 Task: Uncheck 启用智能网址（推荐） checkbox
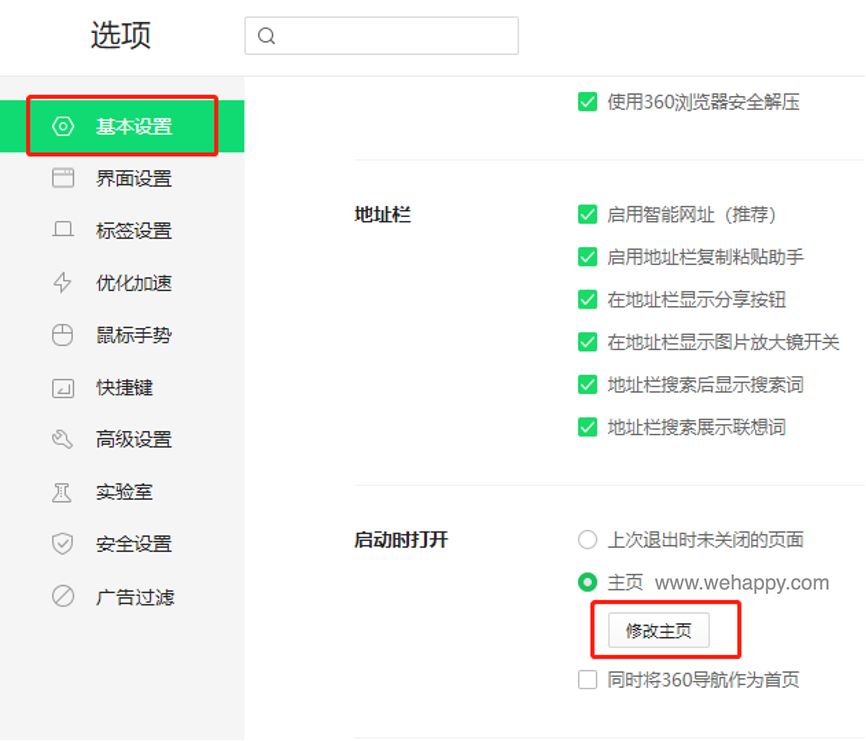tap(587, 215)
